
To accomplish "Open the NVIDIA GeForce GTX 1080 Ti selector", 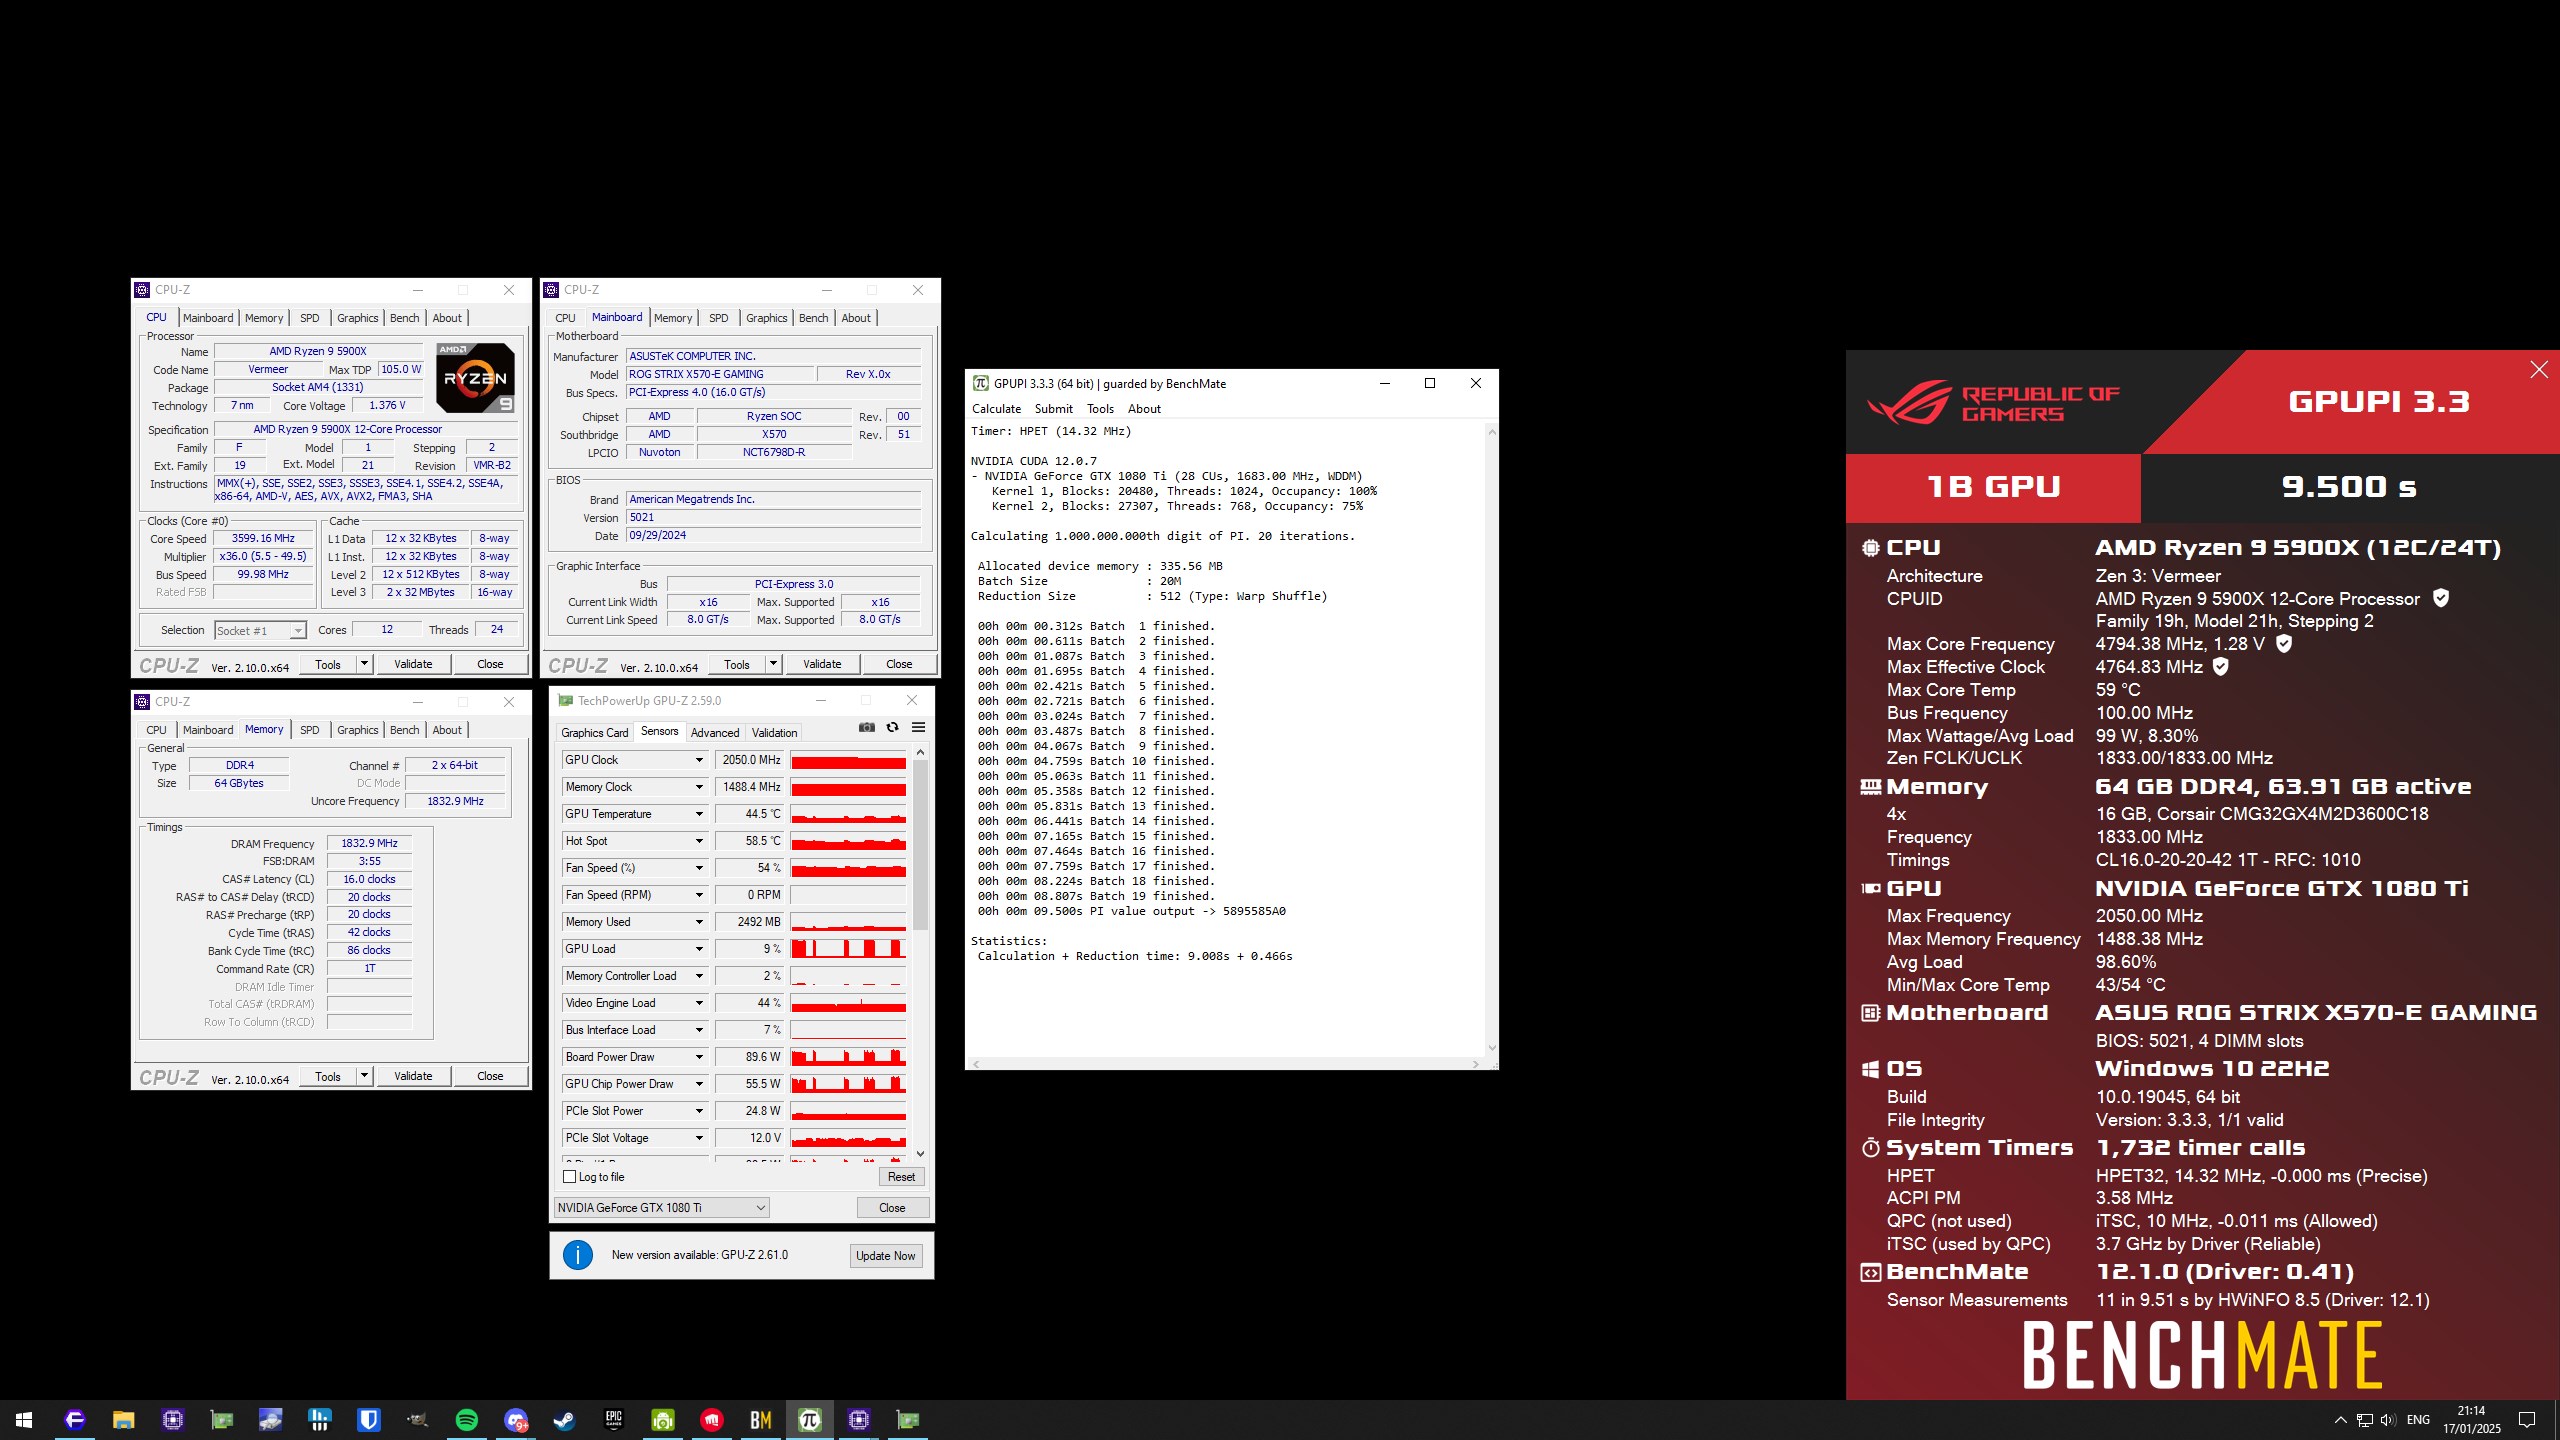I will [661, 1208].
